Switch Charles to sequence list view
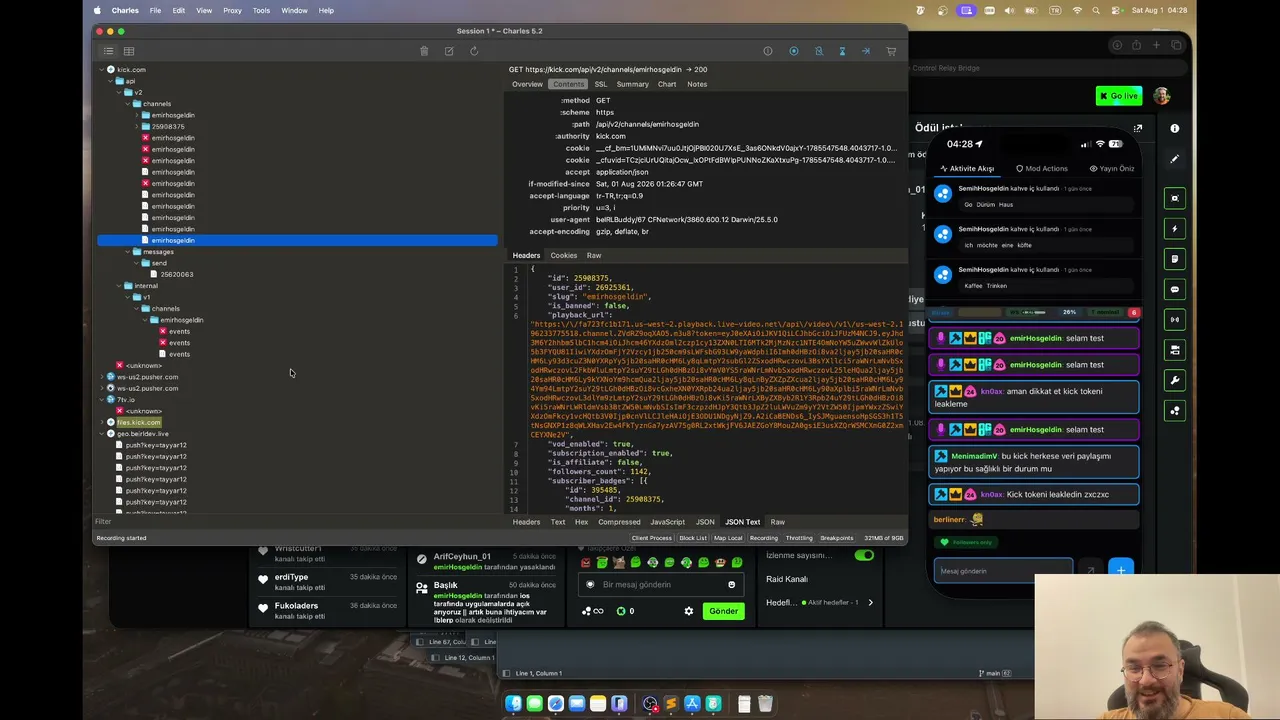 tap(129, 51)
